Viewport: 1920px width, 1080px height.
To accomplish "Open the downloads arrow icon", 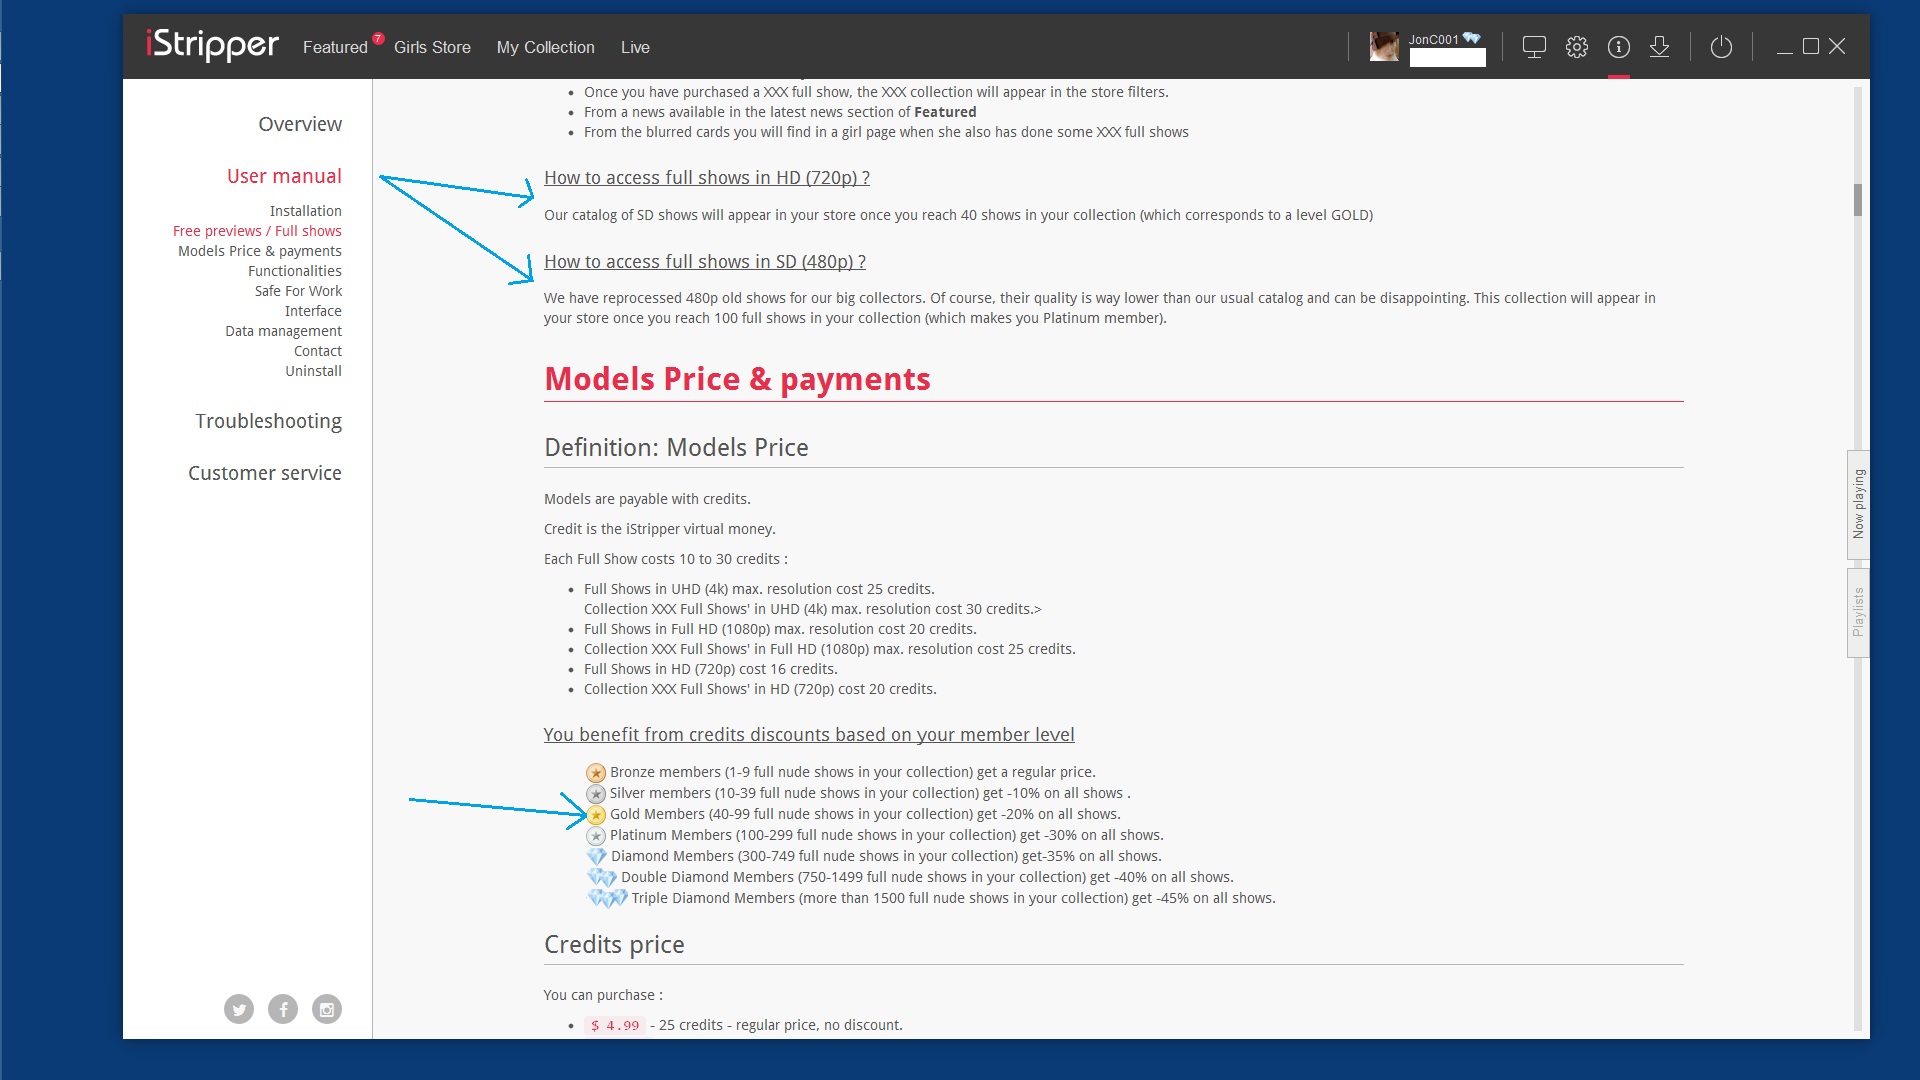I will (1660, 47).
